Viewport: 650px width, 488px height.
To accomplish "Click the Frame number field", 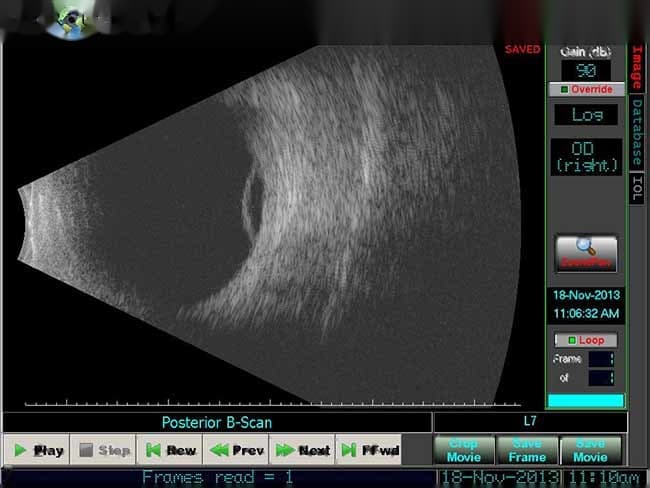I will click(600, 359).
